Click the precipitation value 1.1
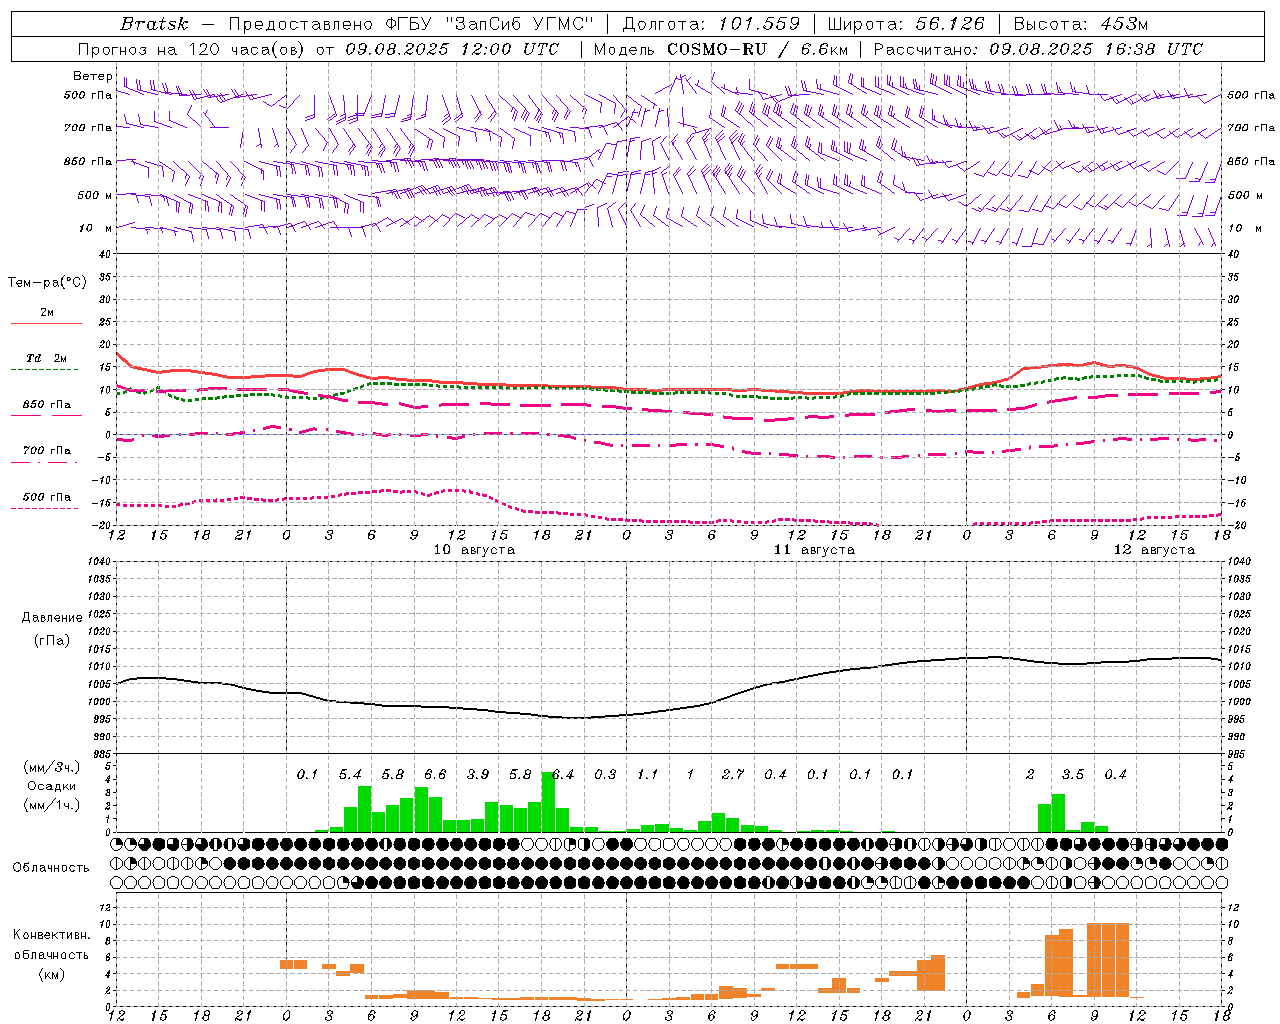1280x1024 pixels. click(648, 774)
